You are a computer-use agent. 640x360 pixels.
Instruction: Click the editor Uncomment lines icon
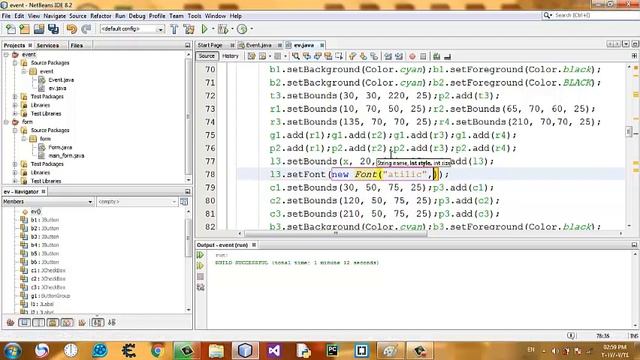point(447,56)
